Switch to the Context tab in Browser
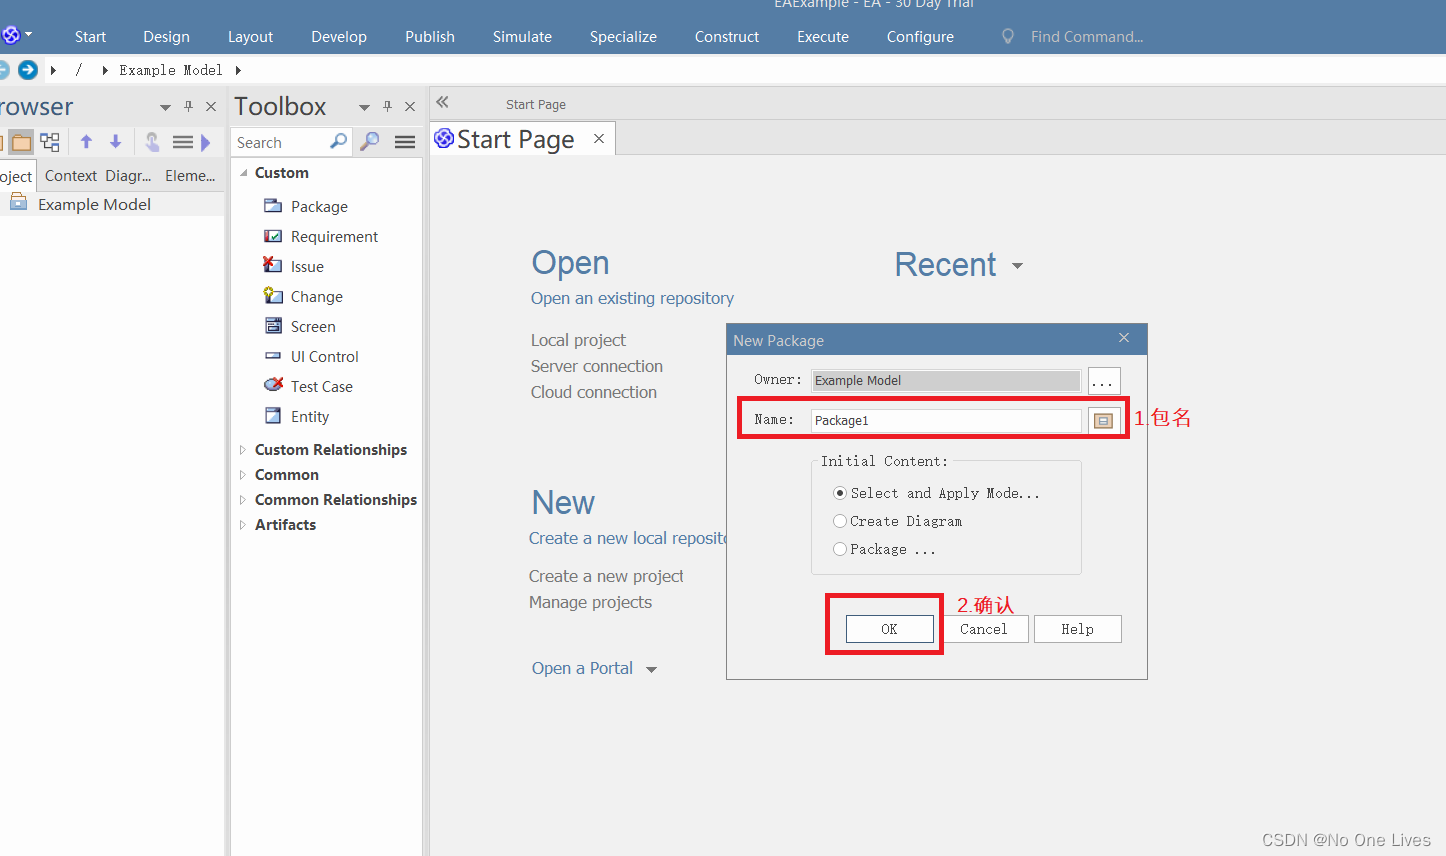 71,175
